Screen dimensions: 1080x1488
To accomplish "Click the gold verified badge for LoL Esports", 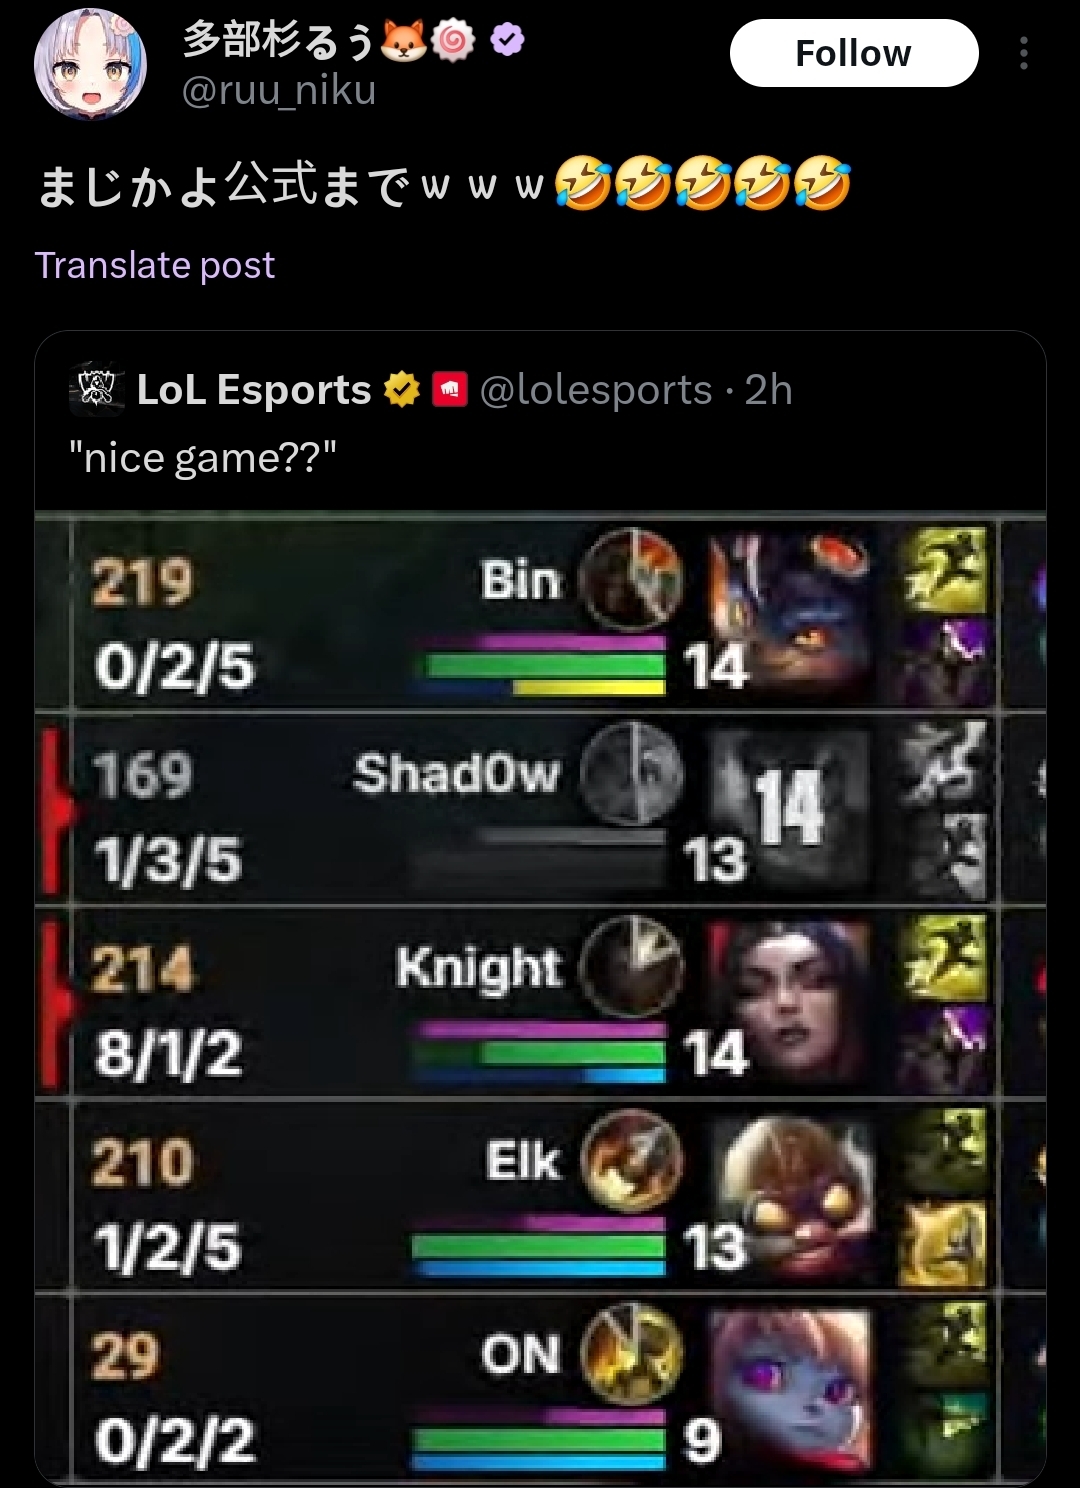I will (x=402, y=389).
